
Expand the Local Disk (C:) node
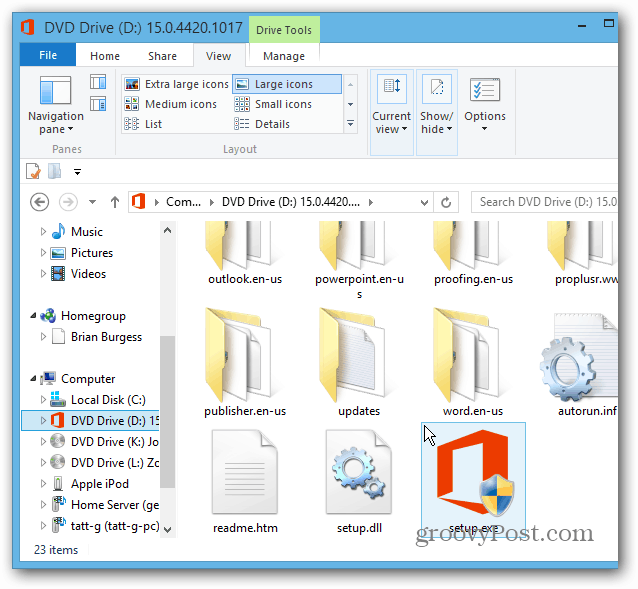43,399
